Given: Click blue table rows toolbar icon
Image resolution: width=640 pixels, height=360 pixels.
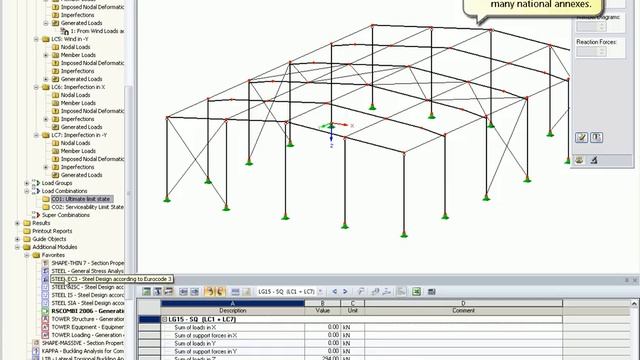Looking at the screenshot, I should coord(236,291).
